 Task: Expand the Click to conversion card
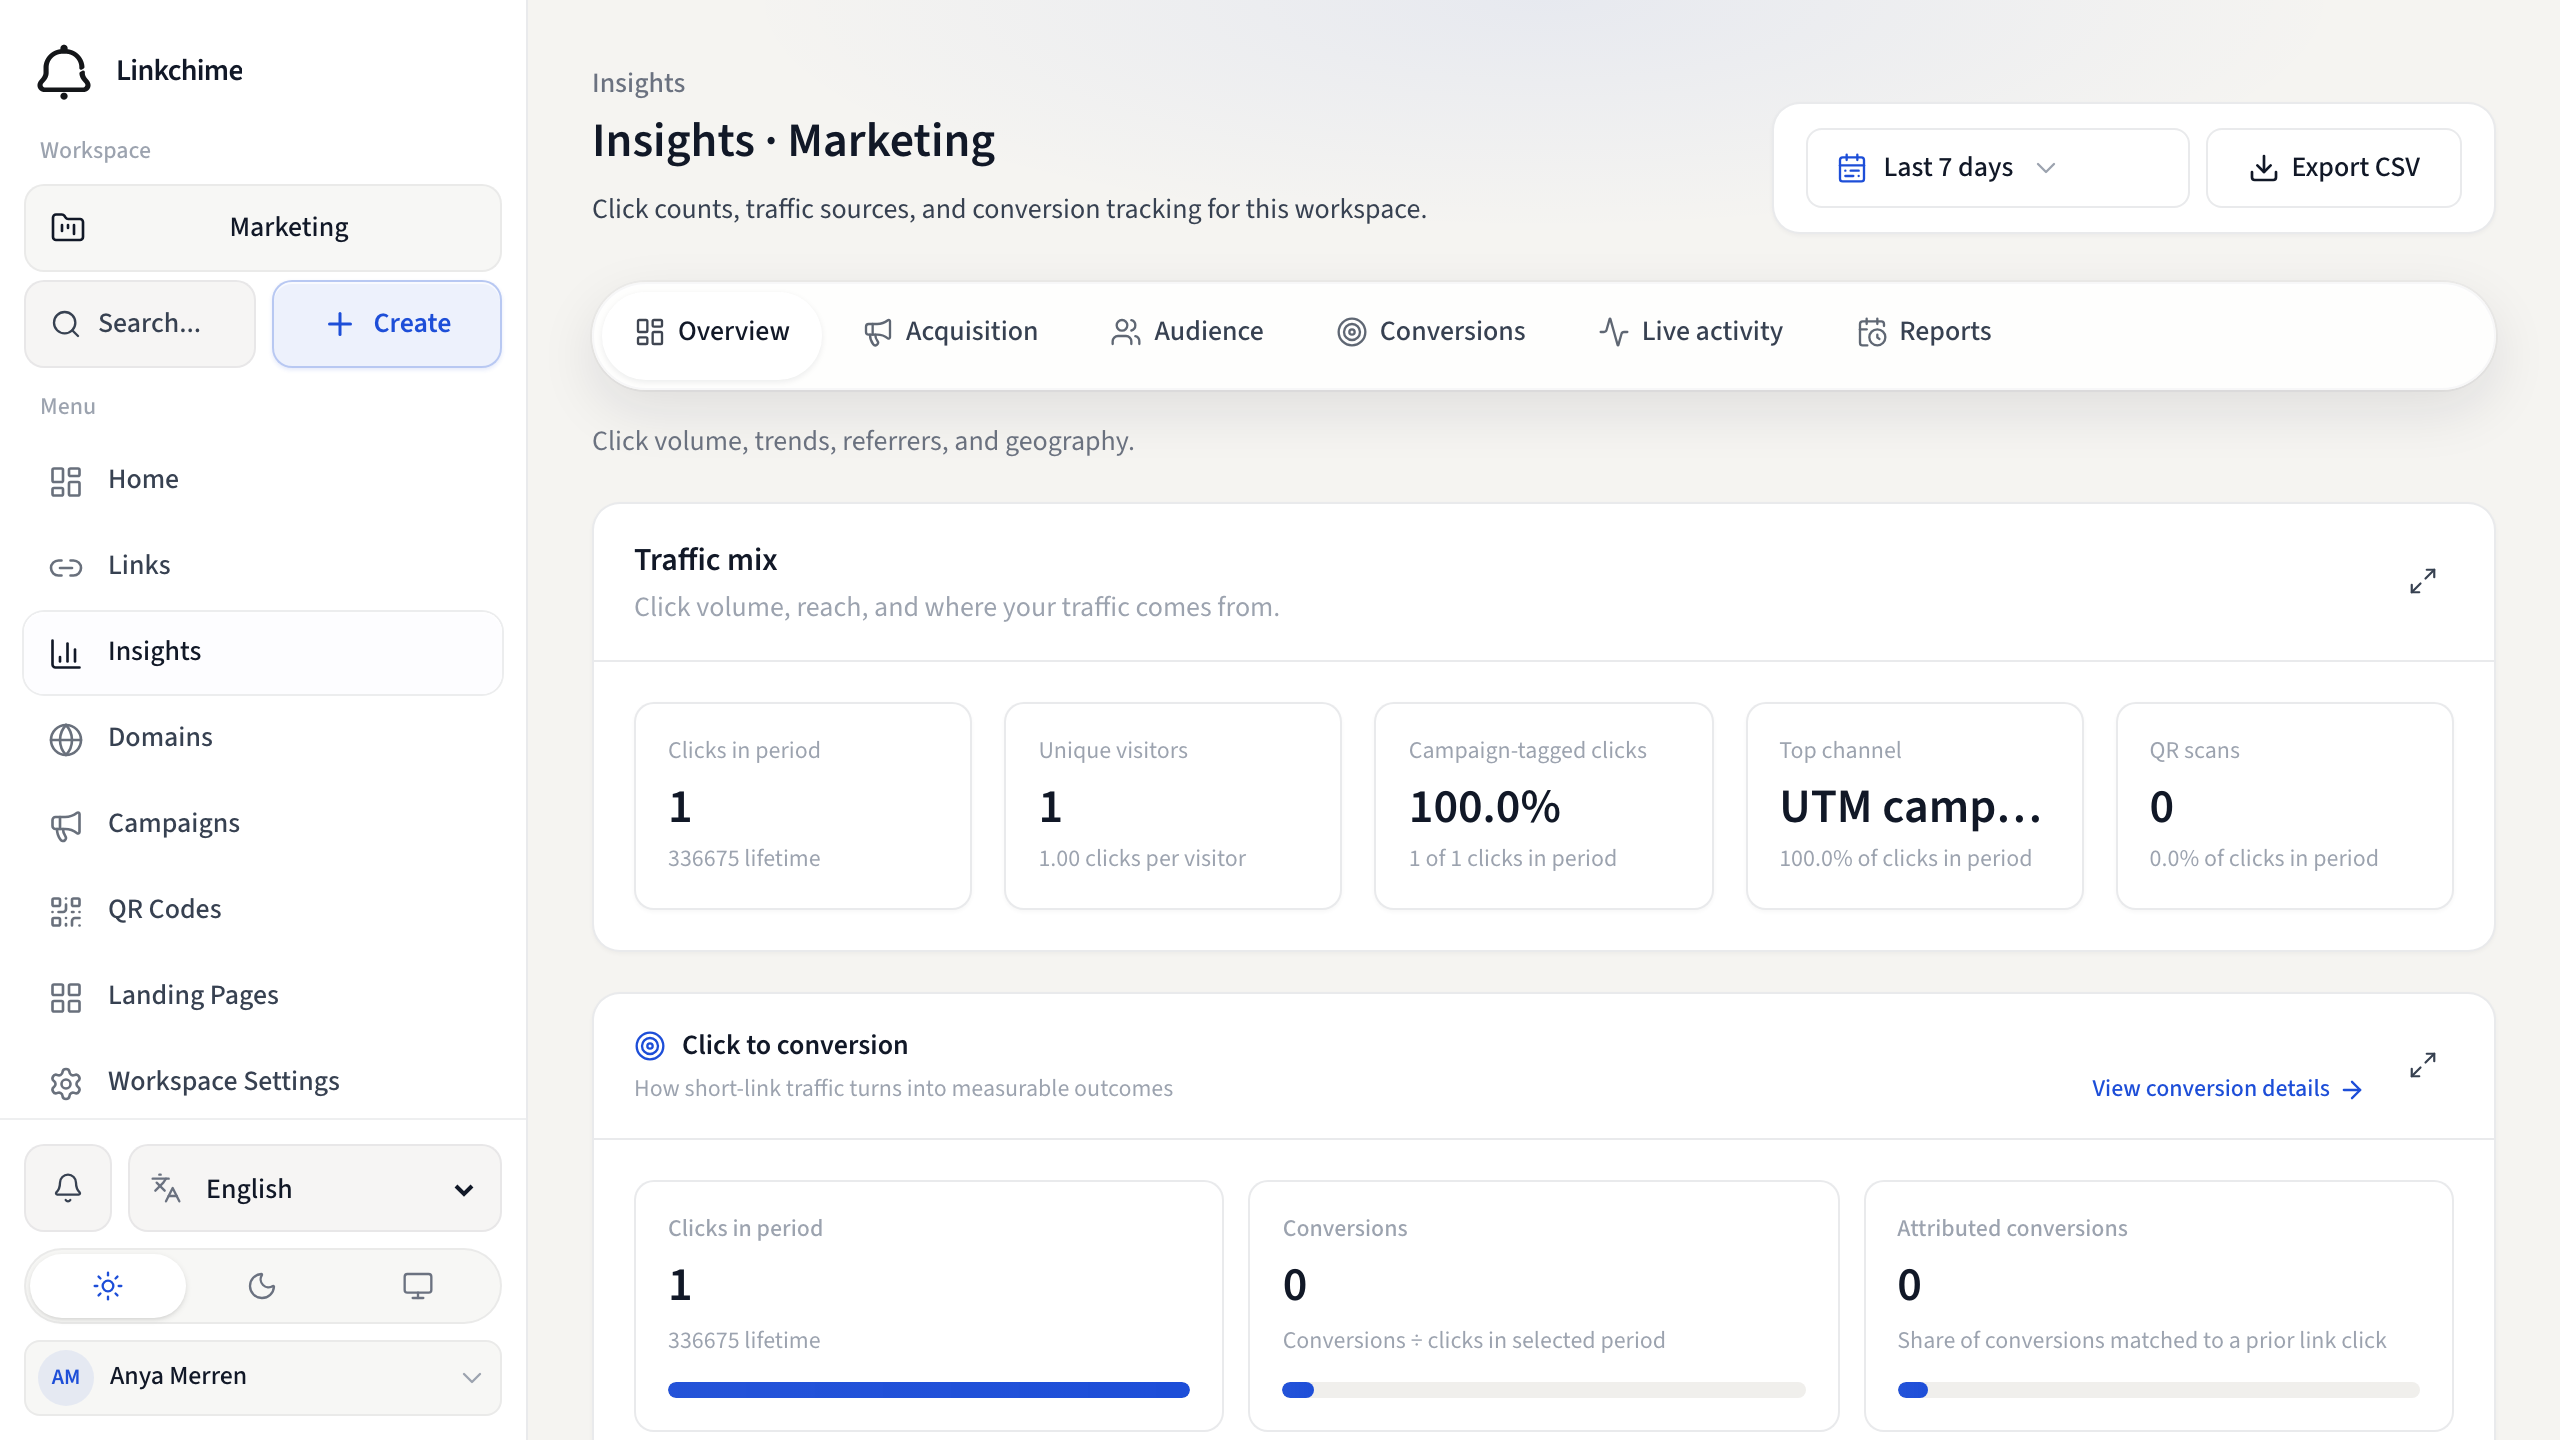(x=2423, y=1065)
